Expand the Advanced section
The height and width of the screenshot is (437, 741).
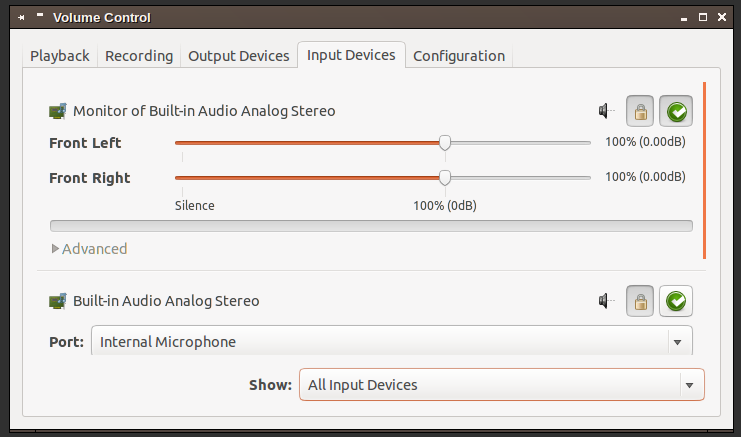click(89, 248)
